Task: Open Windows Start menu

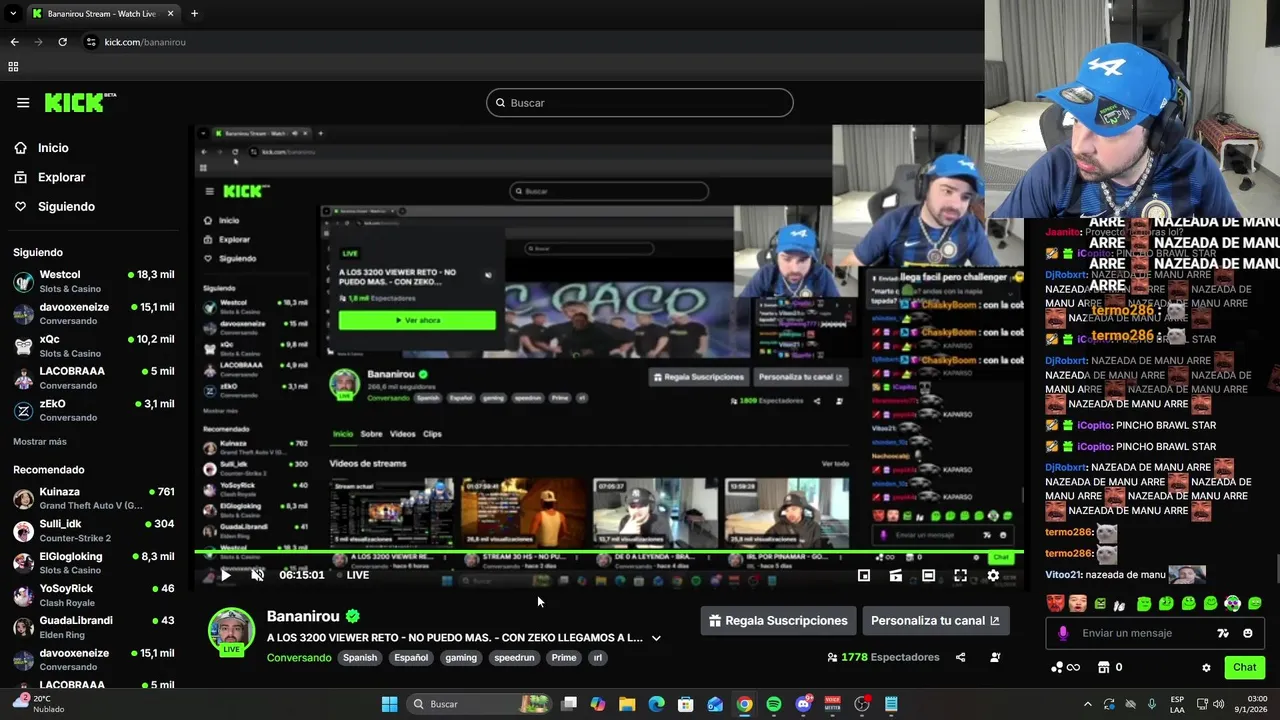Action: (x=389, y=704)
